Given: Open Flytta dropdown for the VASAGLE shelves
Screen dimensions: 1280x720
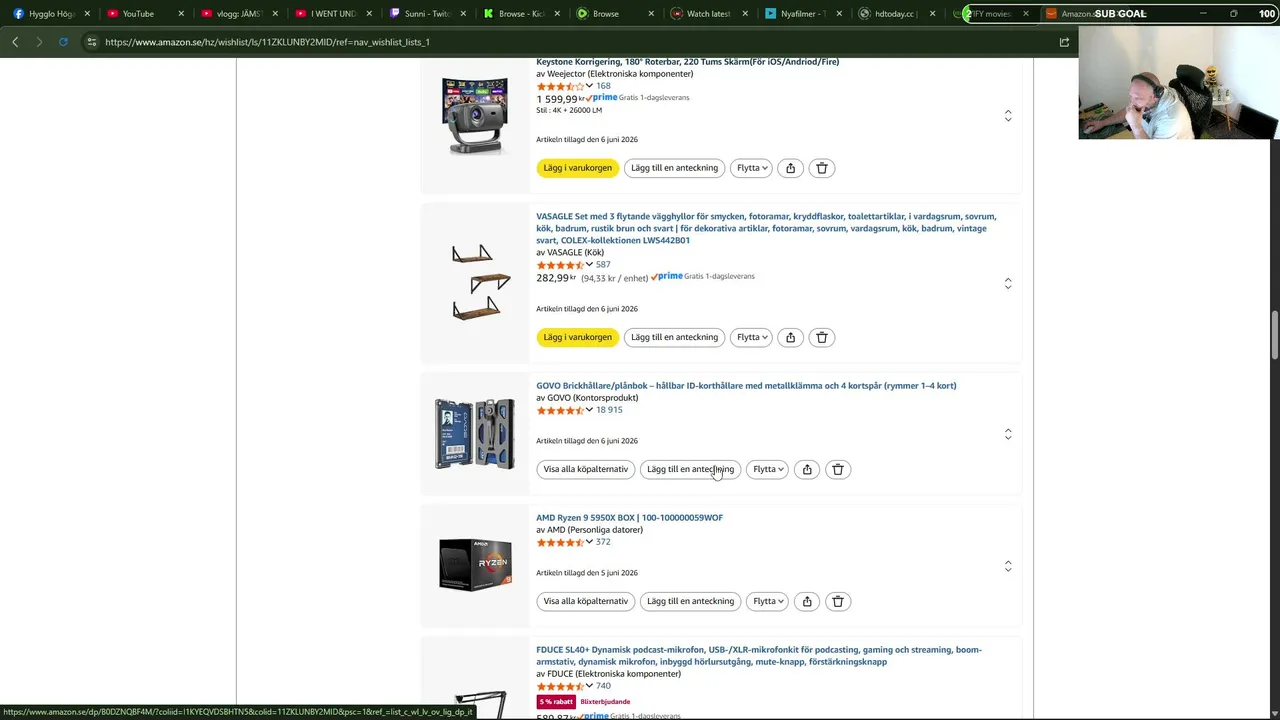Looking at the screenshot, I should point(751,337).
